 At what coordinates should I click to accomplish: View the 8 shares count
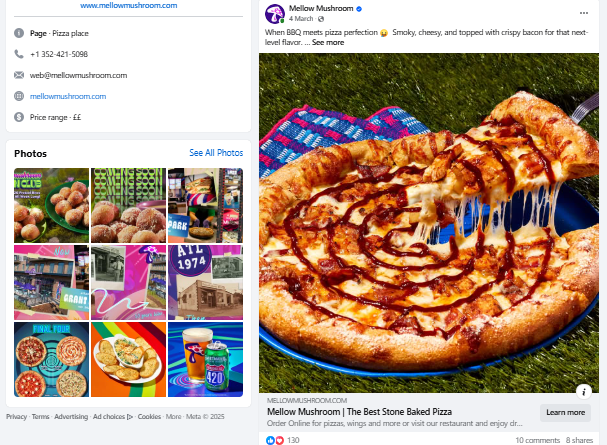[x=580, y=439]
